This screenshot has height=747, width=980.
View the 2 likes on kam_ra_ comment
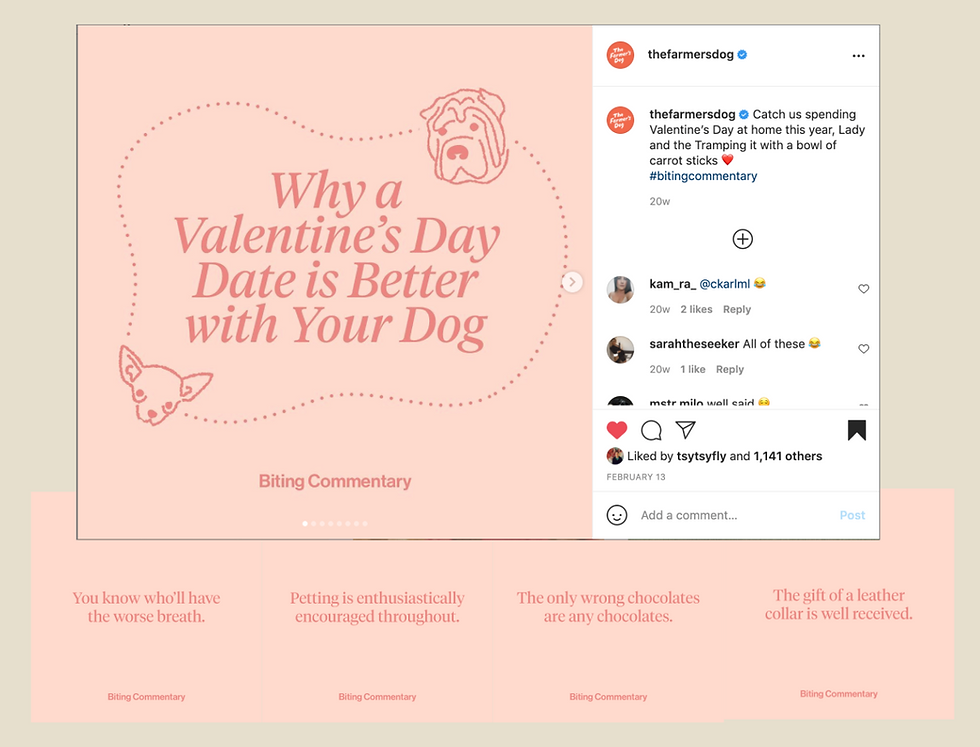(696, 309)
